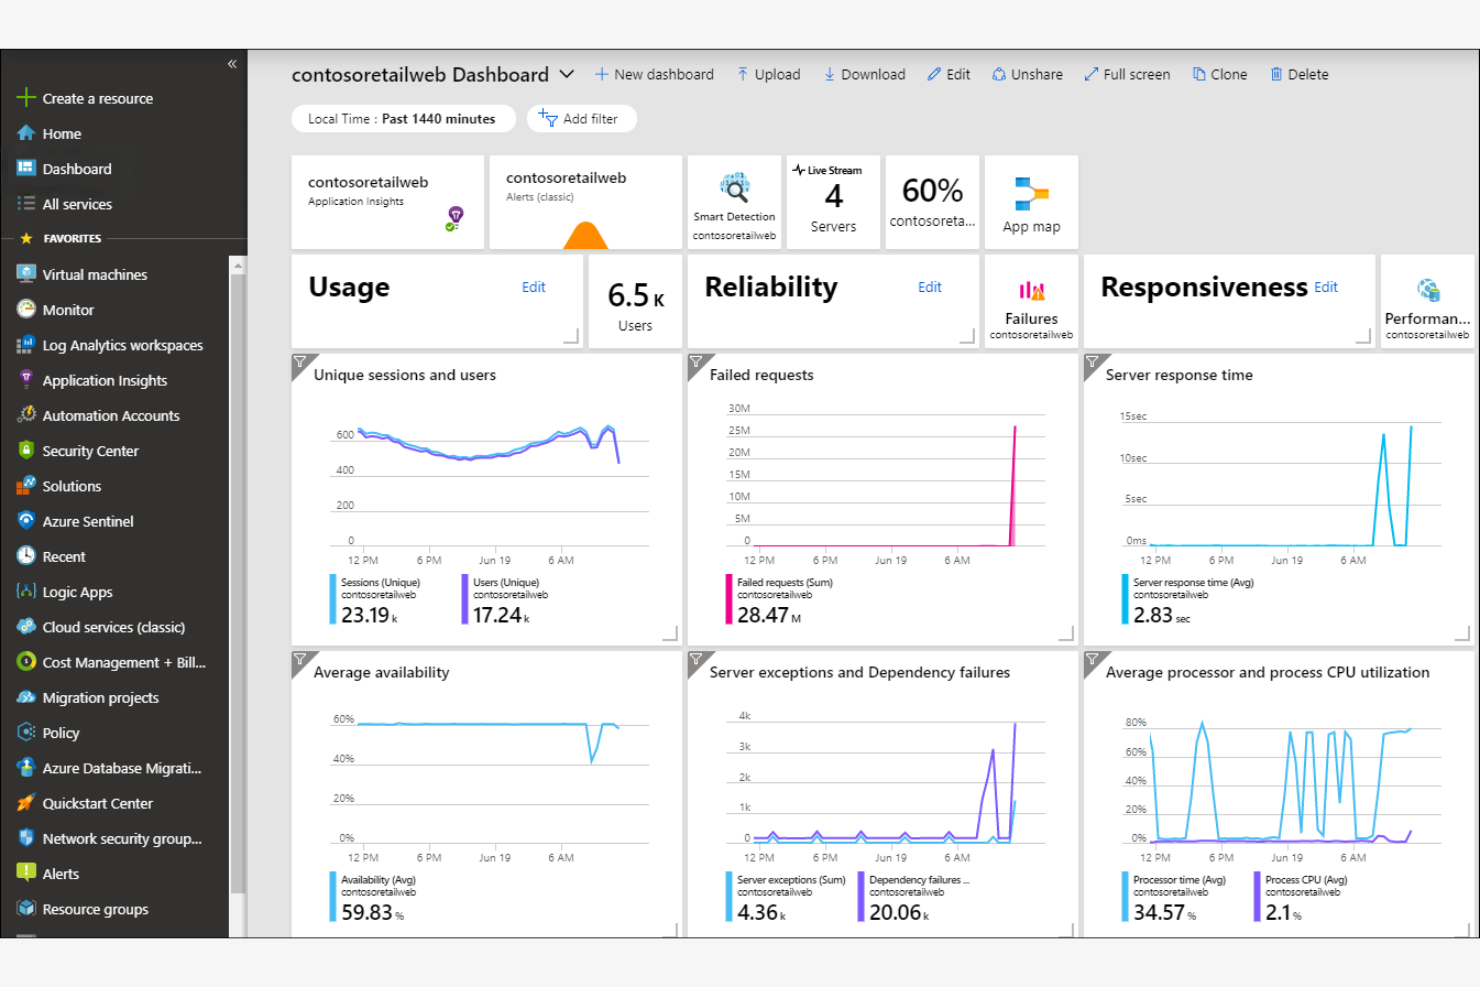
Task: Open Network security groups icon
Action: pyautogui.click(x=26, y=838)
